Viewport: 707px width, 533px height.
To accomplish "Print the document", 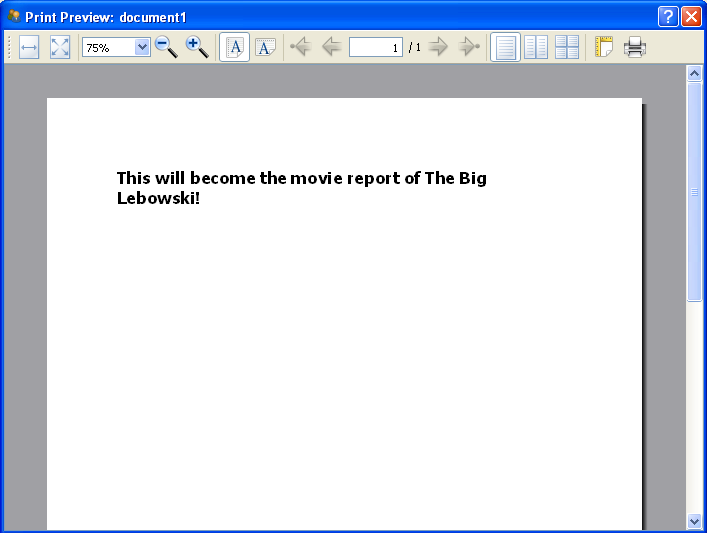I will 635,47.
